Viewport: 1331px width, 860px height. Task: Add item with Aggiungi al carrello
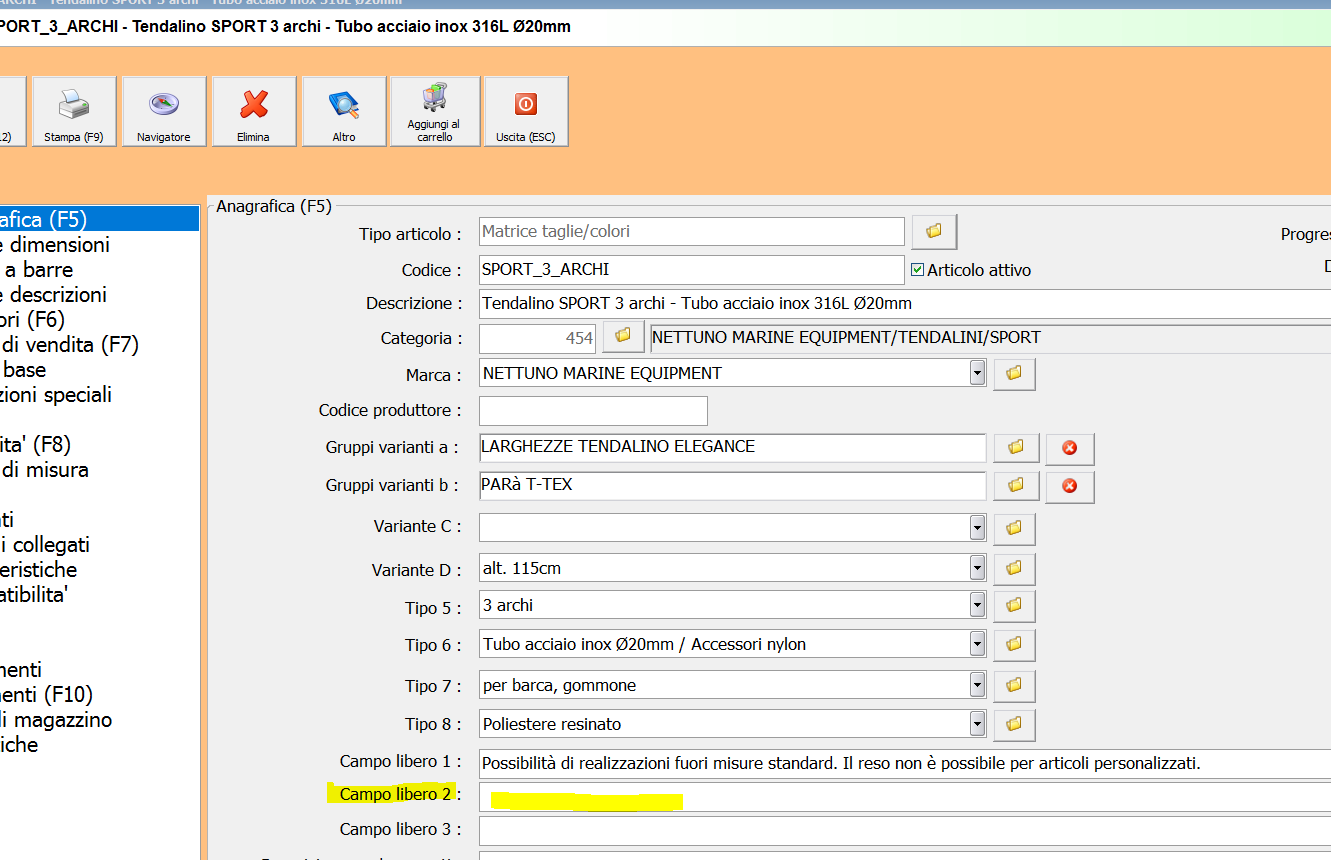click(x=435, y=111)
